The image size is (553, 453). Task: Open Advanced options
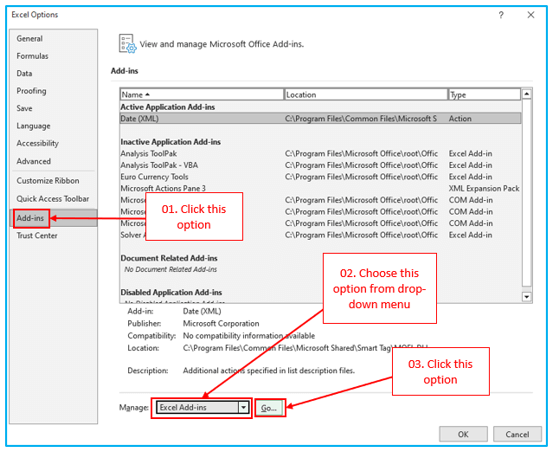tap(34, 161)
